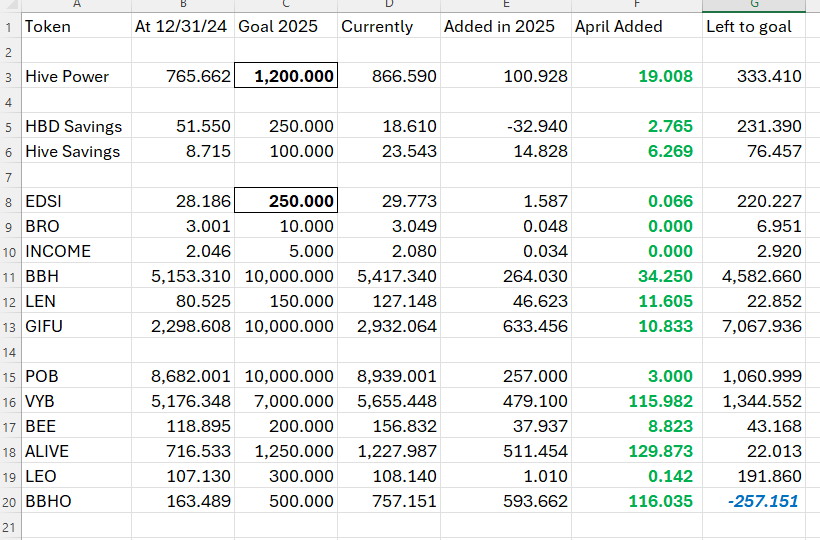Select row 20 header

pyautogui.click(x=9, y=501)
